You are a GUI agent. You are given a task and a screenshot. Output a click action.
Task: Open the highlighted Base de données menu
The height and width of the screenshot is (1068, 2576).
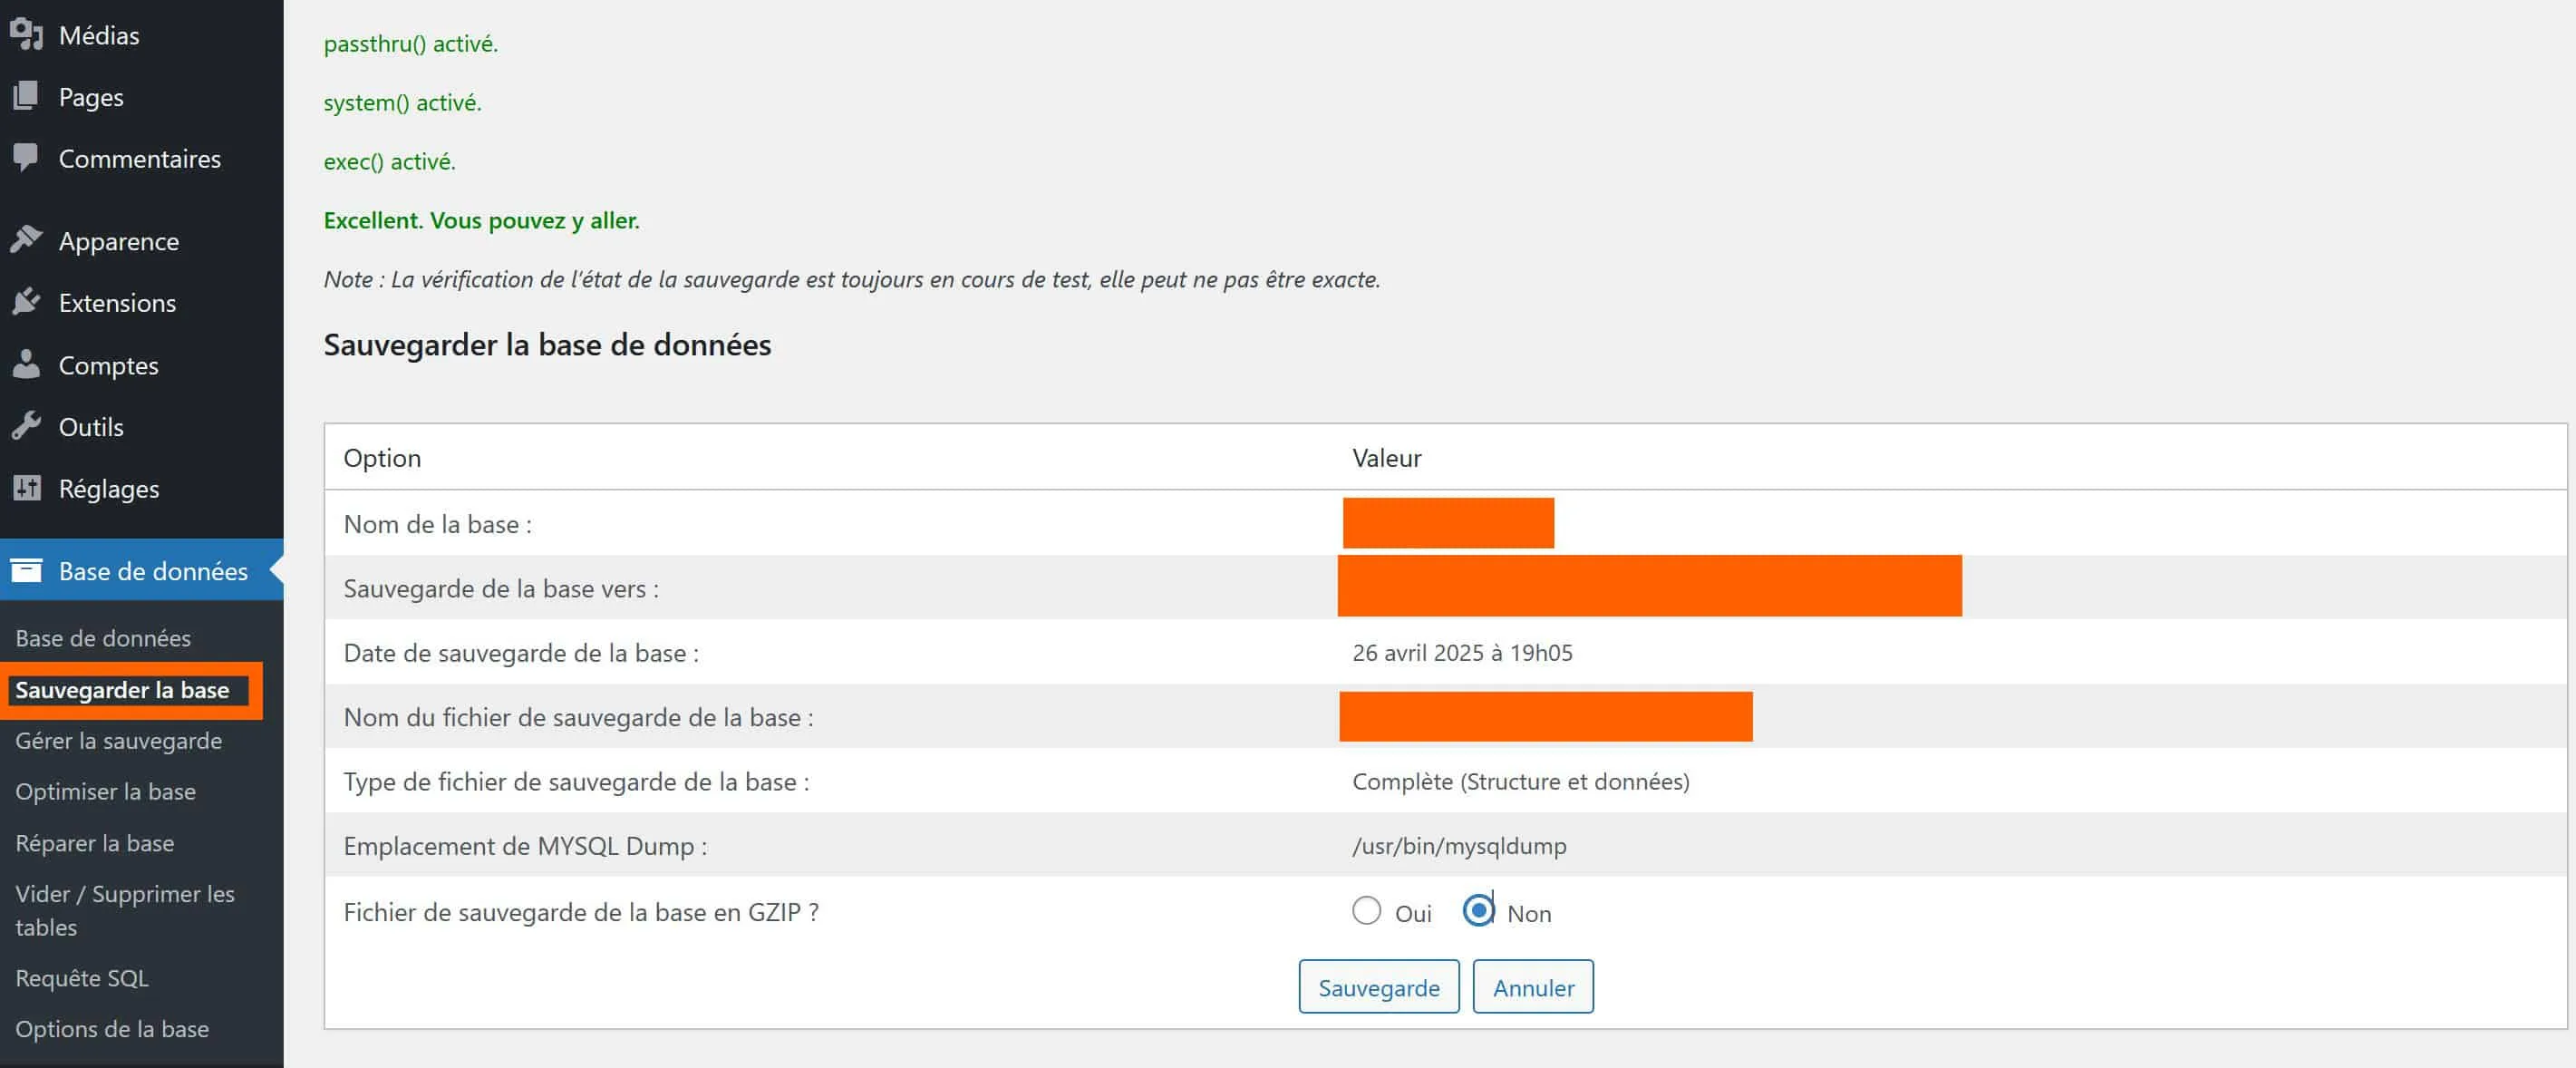(142, 571)
